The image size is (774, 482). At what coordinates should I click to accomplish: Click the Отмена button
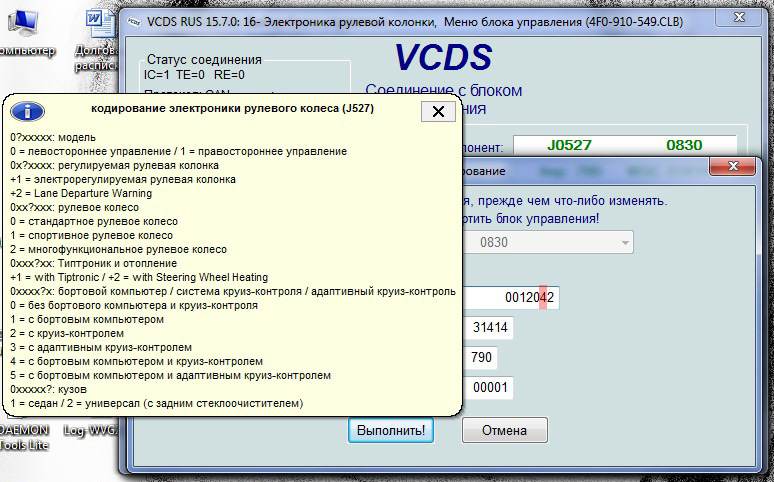(x=504, y=430)
